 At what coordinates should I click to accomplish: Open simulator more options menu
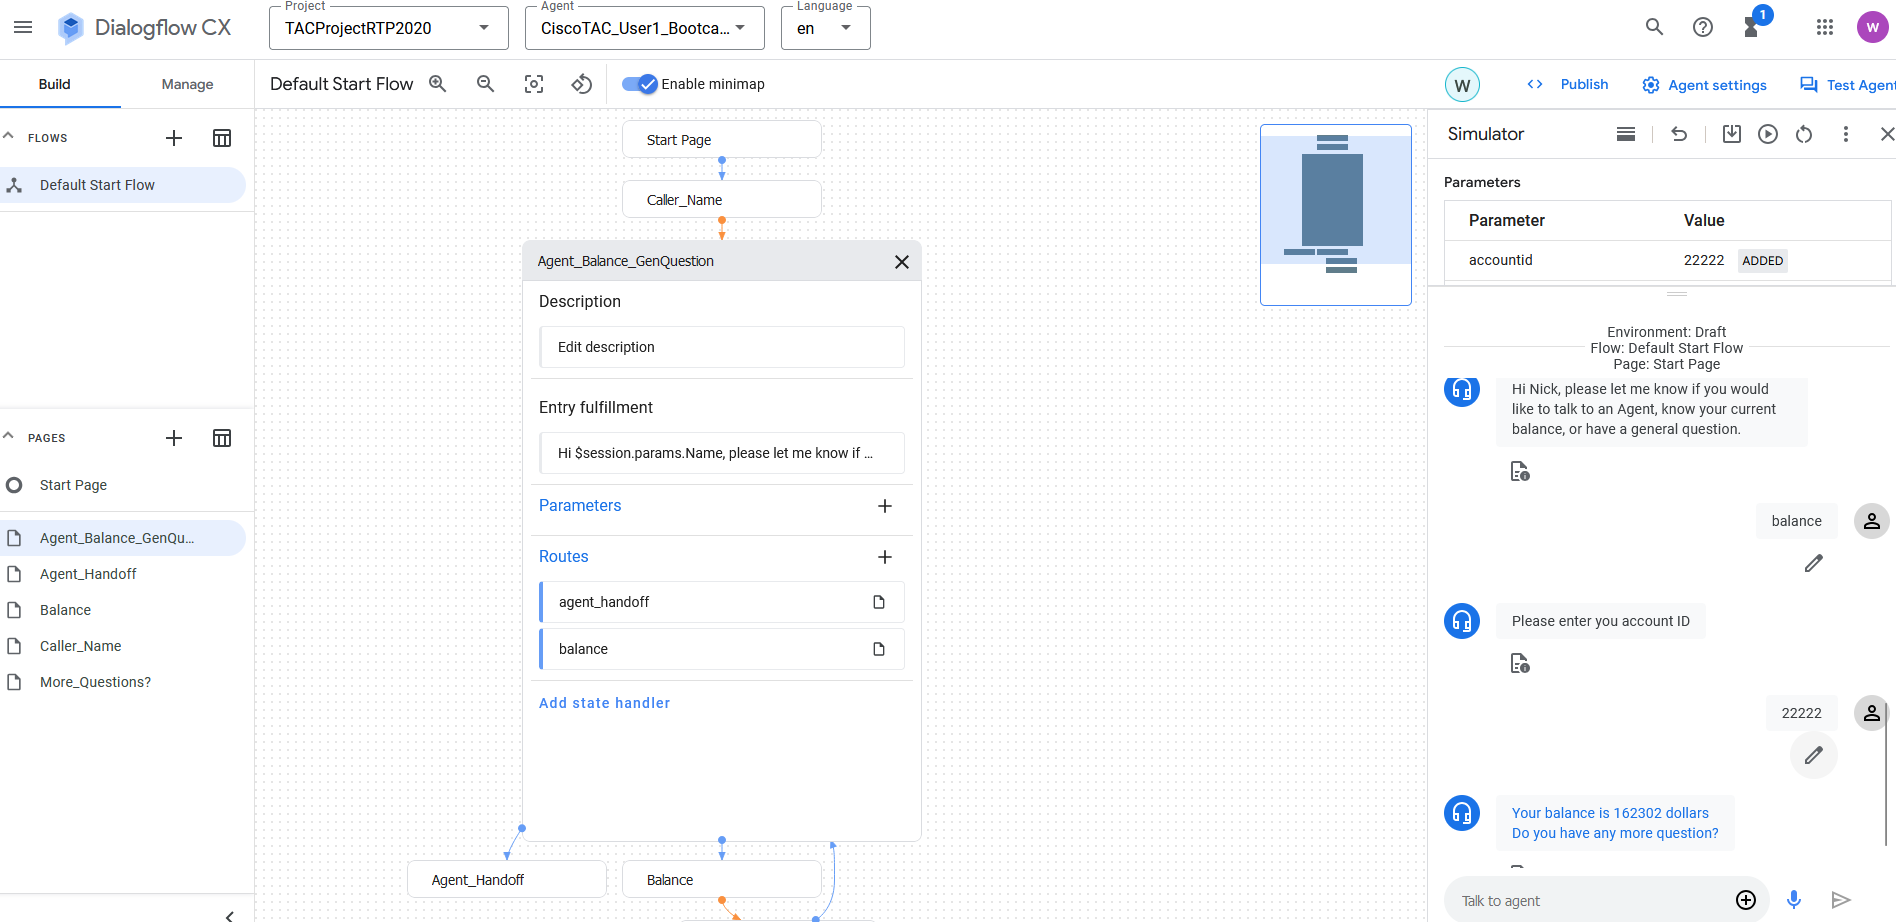pos(1846,134)
